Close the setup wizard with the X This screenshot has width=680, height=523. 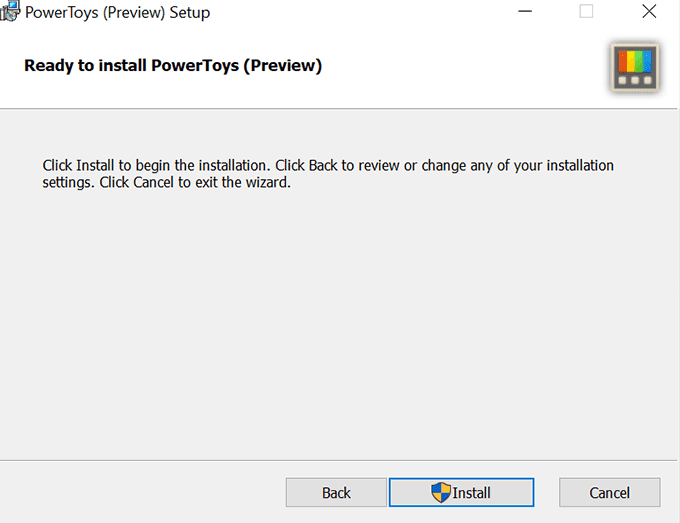(x=647, y=12)
